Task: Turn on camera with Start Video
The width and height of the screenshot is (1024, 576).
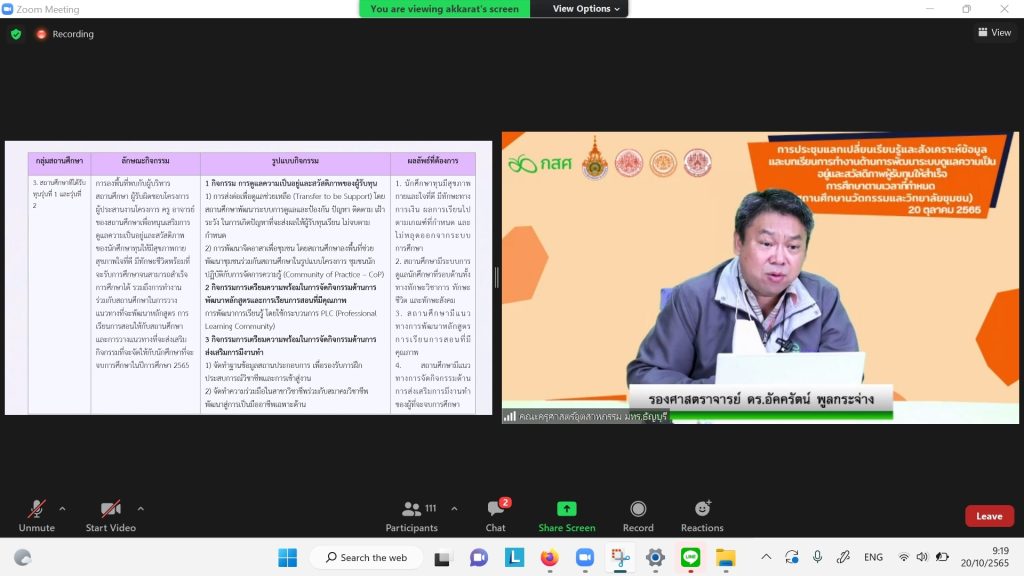Action: 110,509
